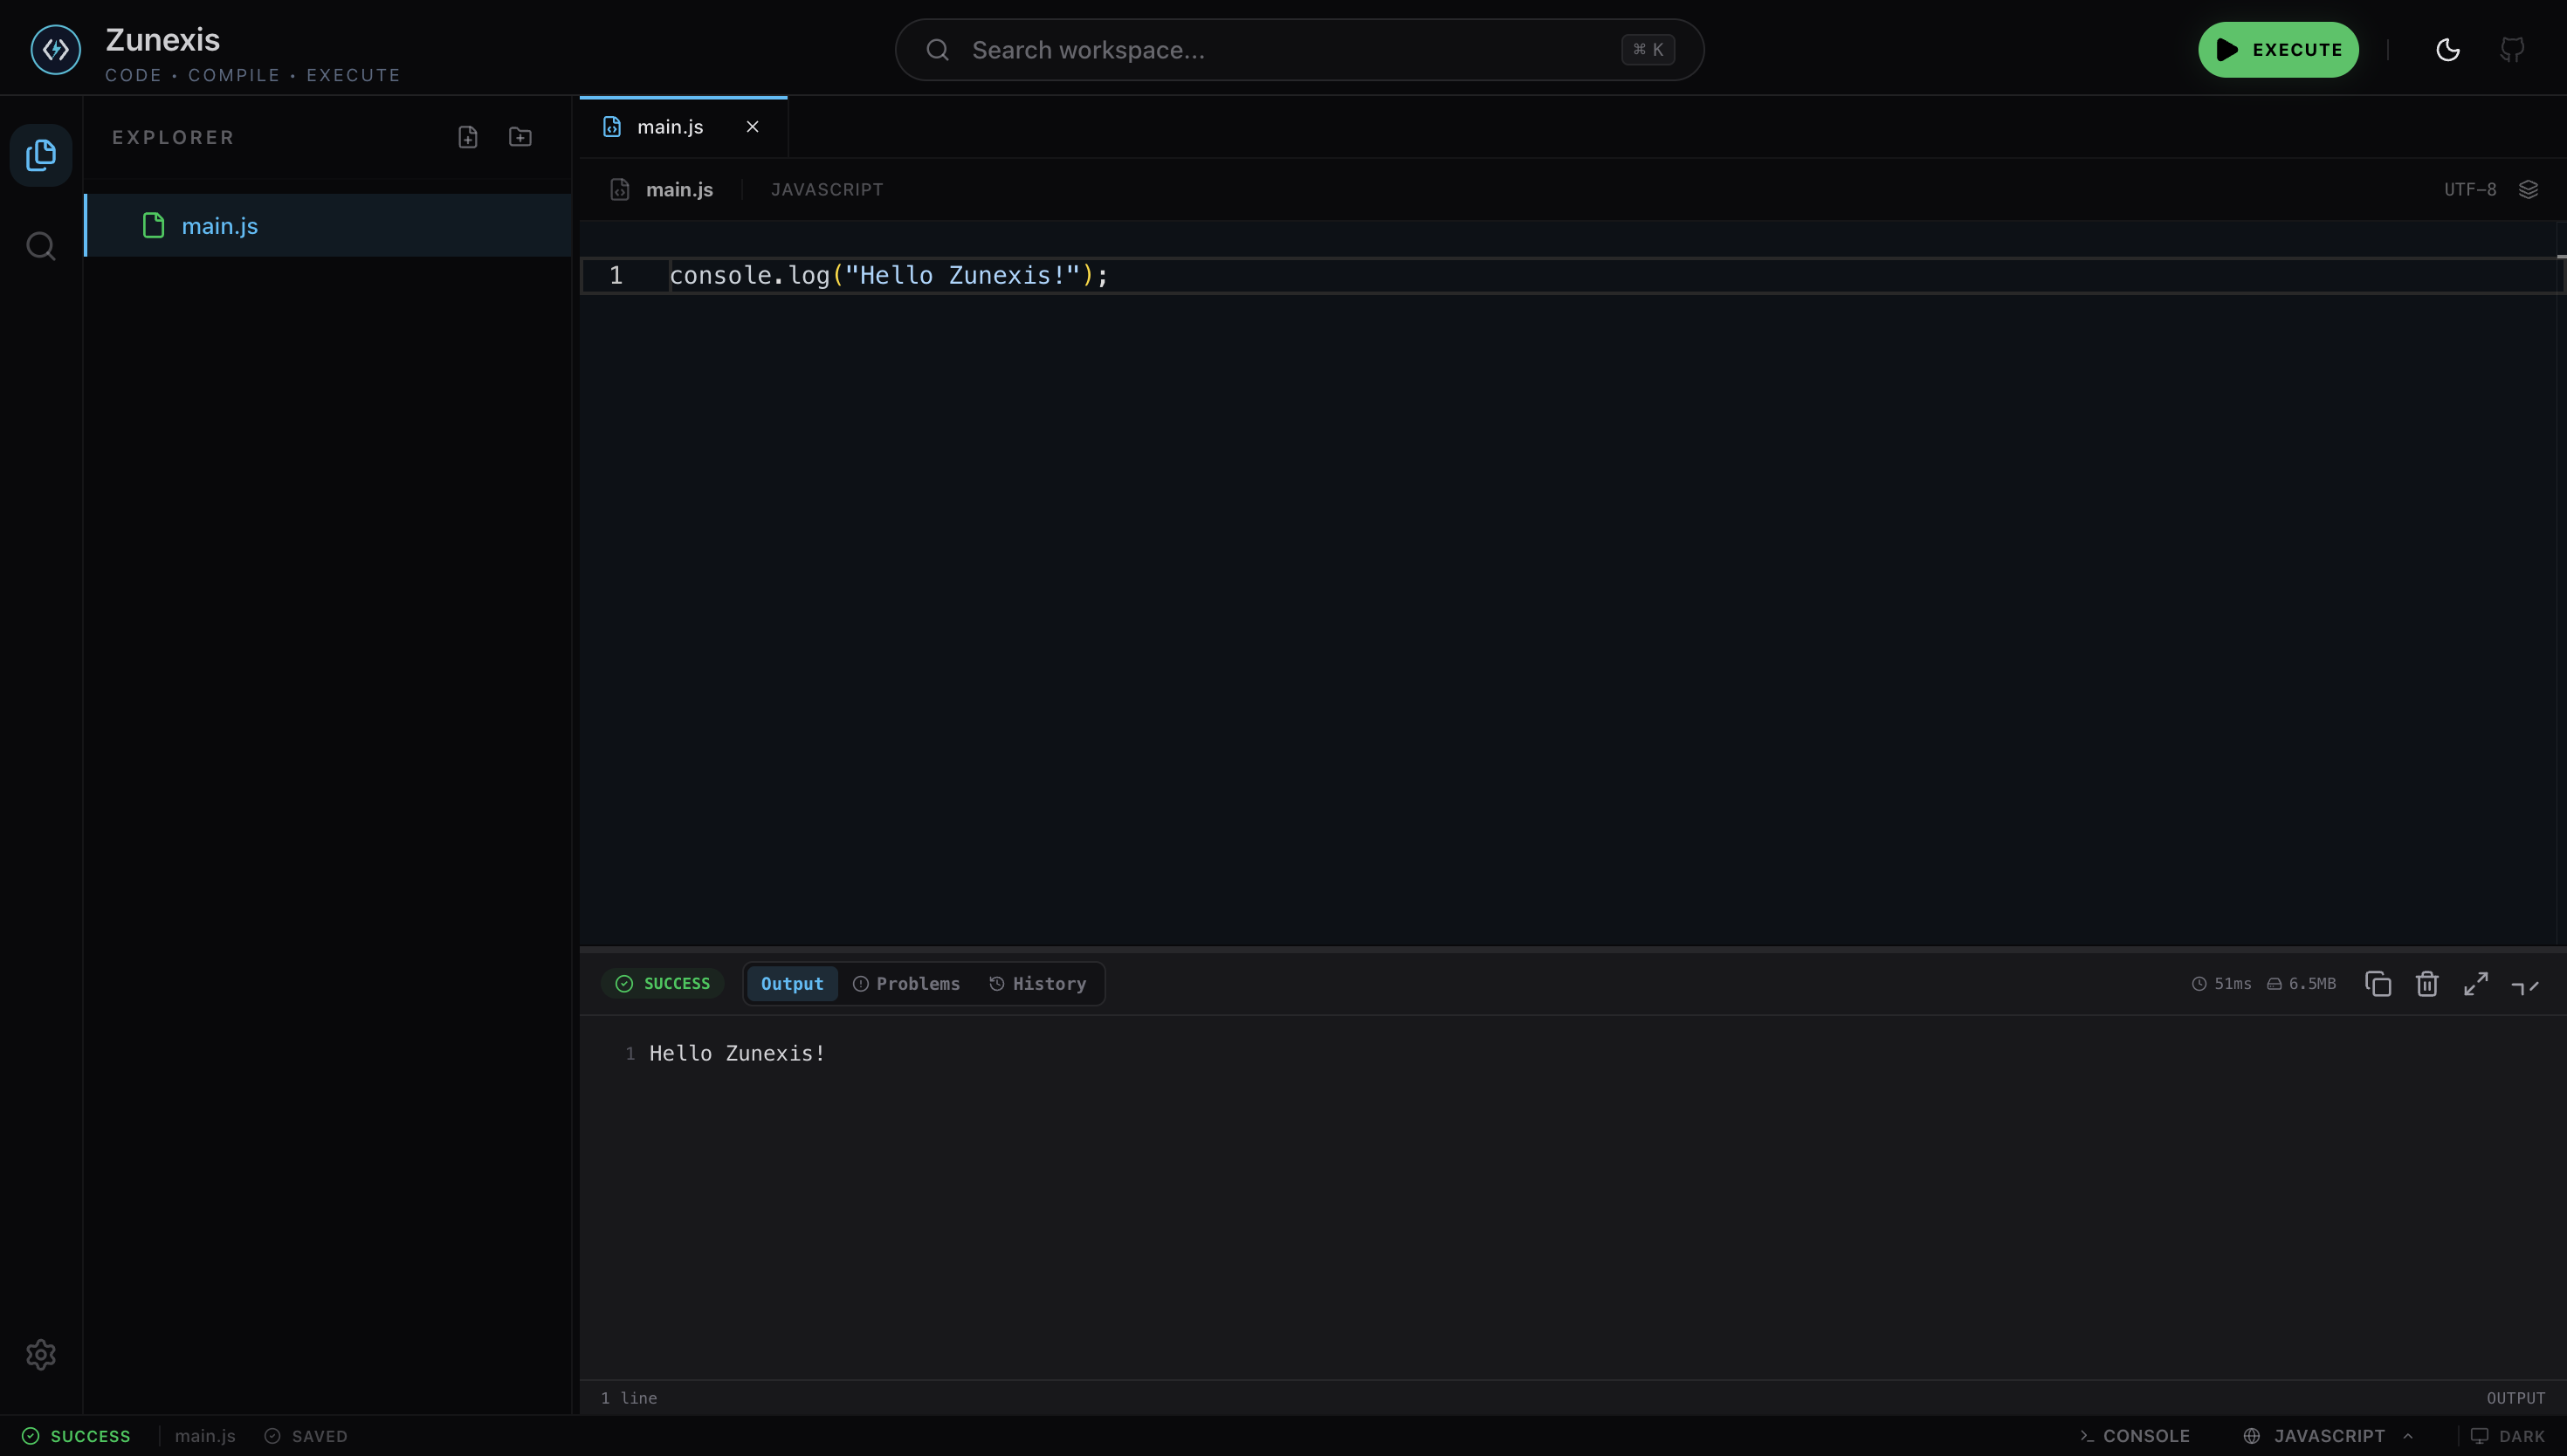Click the 6.5MB memory usage

coord(2301,984)
